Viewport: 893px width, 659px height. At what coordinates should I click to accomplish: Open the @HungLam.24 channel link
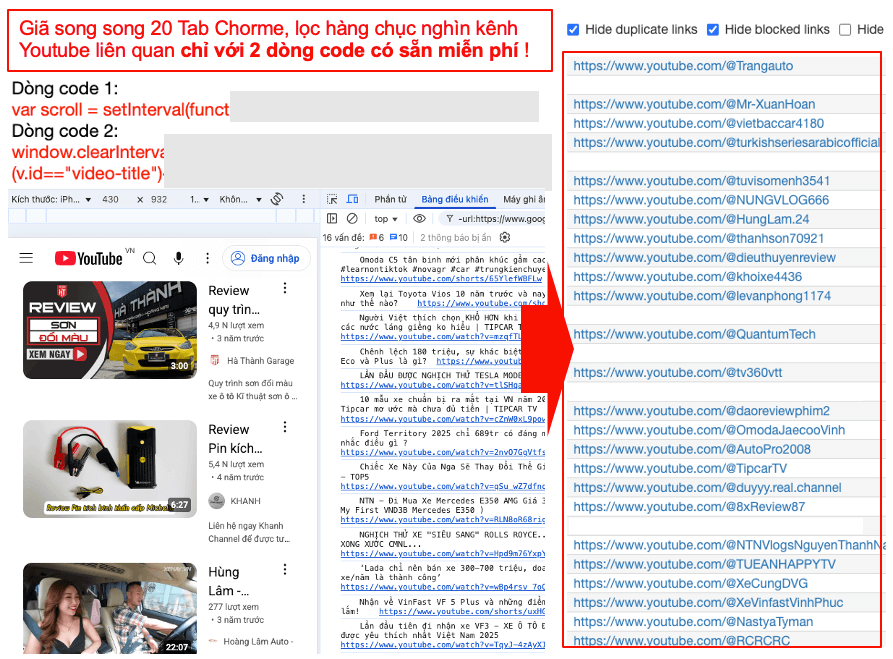click(691, 219)
